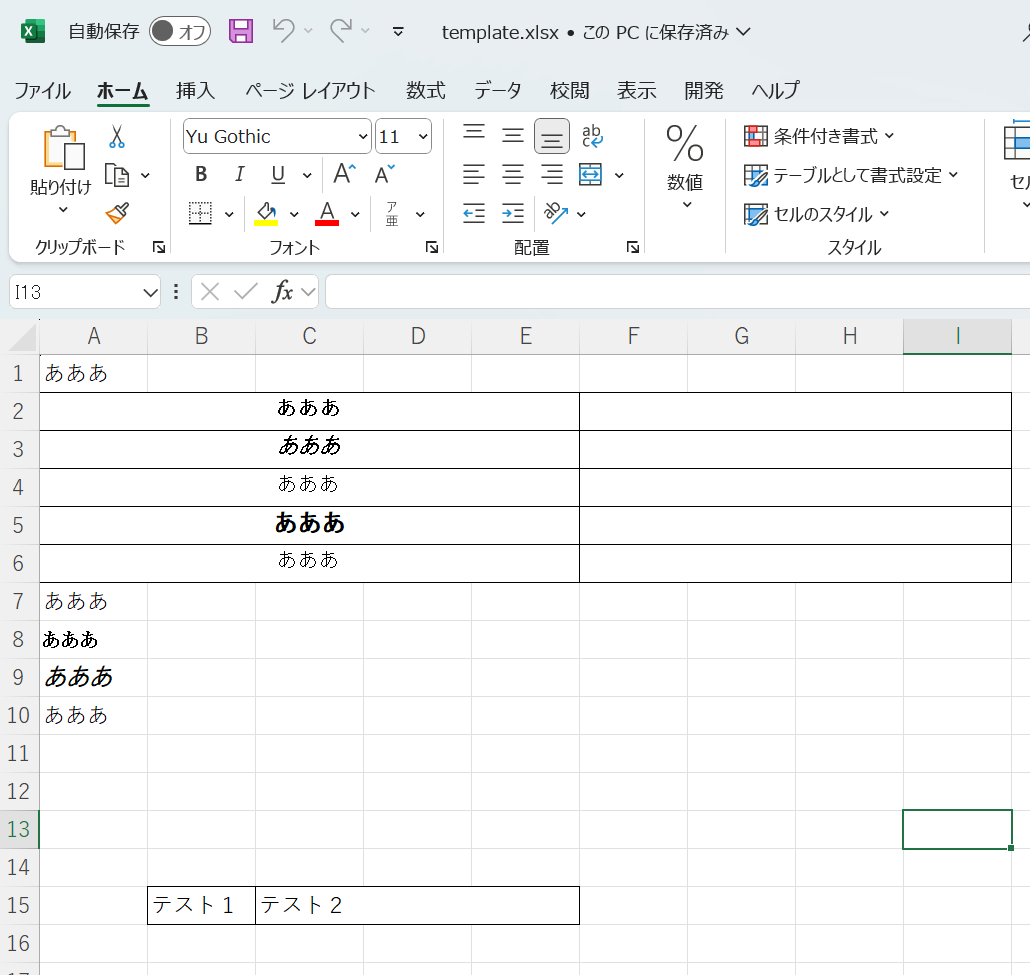Screen dimensions: 1030x975
Task: Click the Borders icon
Action: [200, 214]
